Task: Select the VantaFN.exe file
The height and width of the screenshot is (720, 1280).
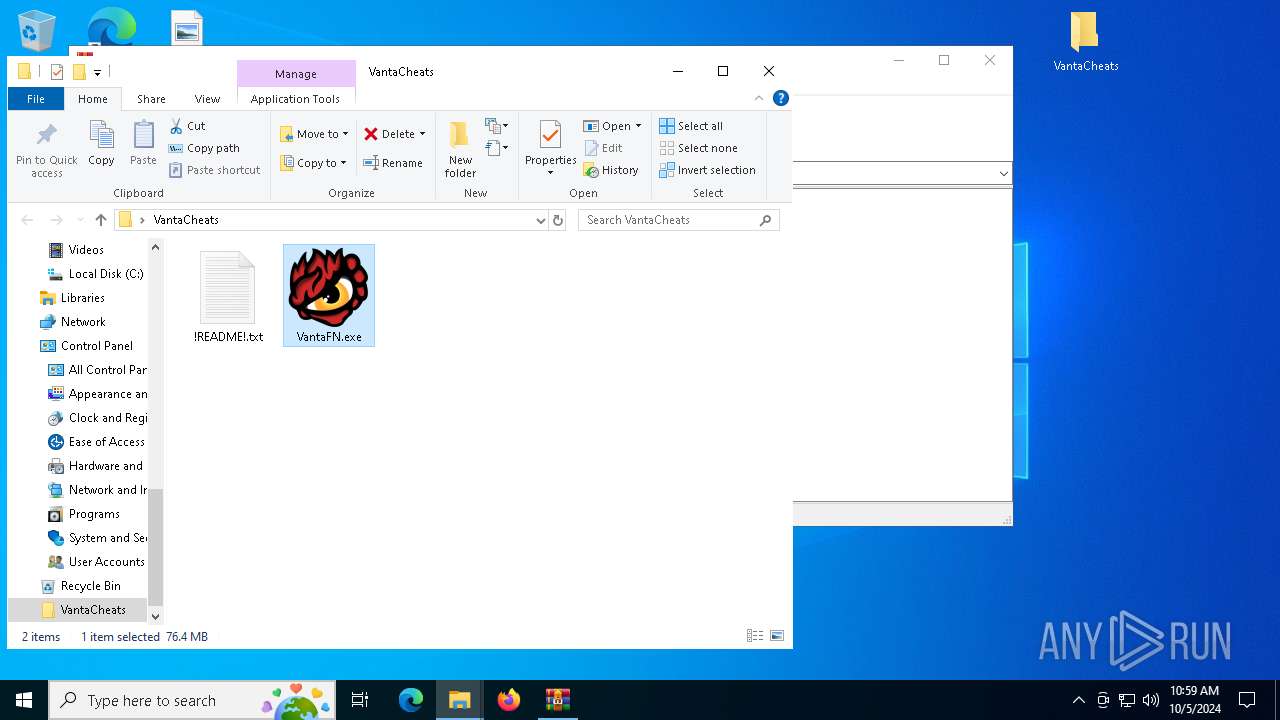Action: coord(329,296)
